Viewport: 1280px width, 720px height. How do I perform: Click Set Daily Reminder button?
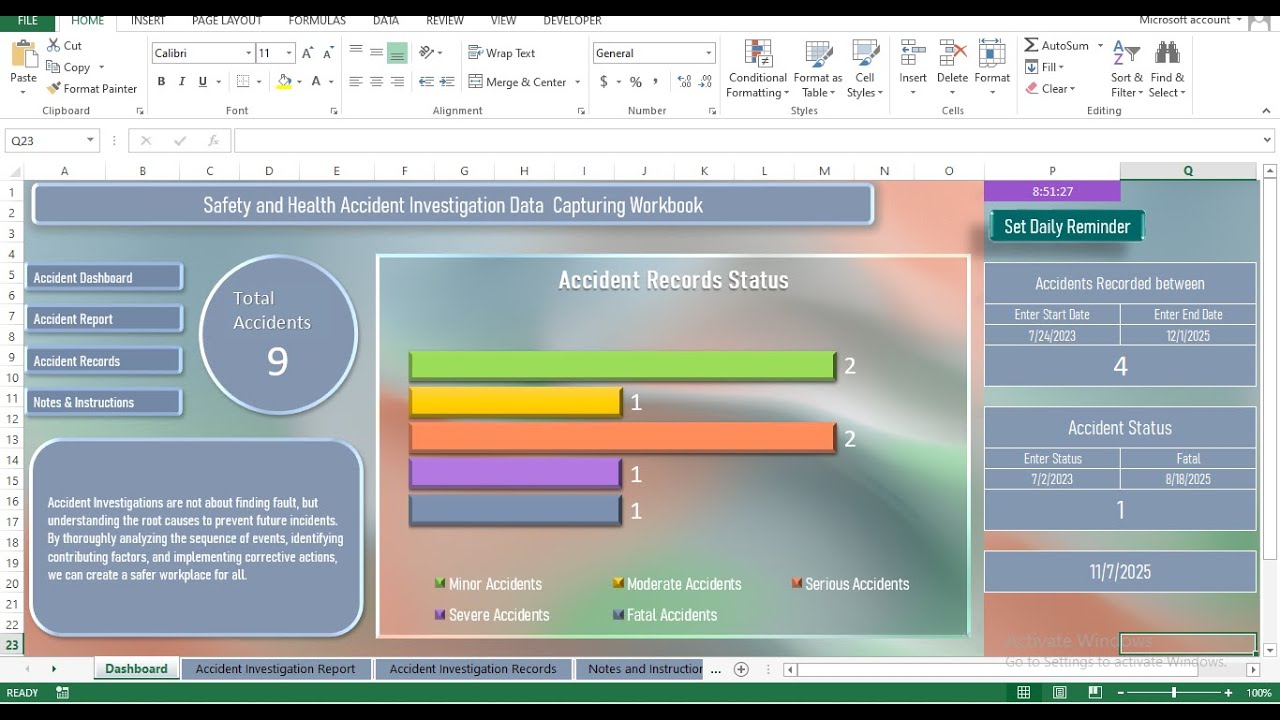coord(1067,226)
